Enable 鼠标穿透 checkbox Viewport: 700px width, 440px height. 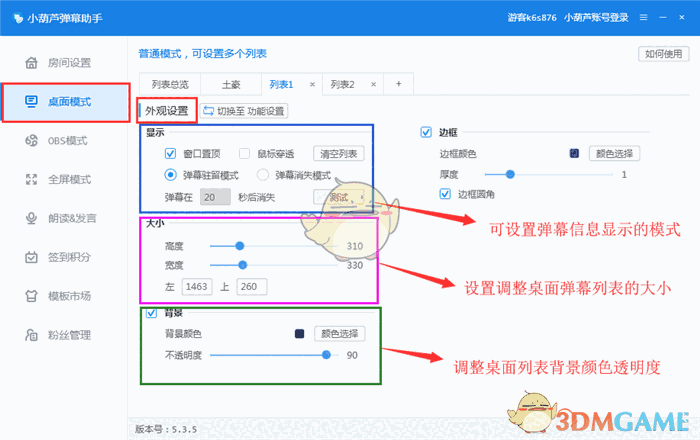244,154
